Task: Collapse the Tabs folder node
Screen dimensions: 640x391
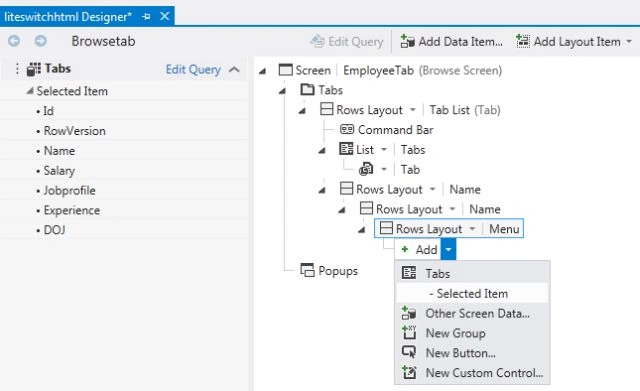Action: point(282,91)
